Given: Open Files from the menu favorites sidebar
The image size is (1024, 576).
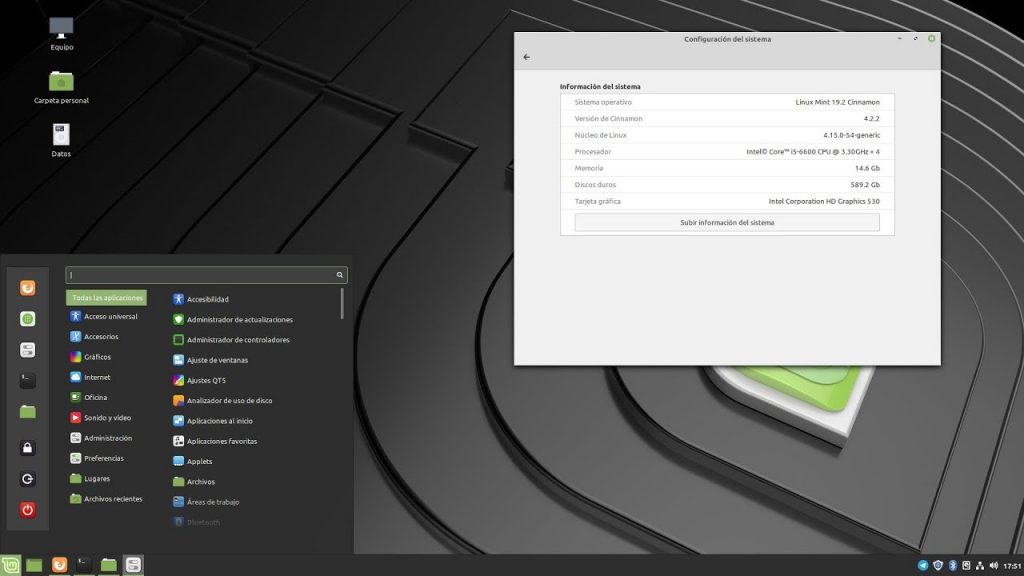Looking at the screenshot, I should click(x=27, y=411).
